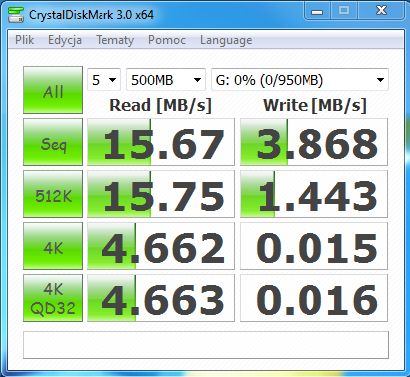Open the Edycja menu
410x377 pixels.
(65, 40)
